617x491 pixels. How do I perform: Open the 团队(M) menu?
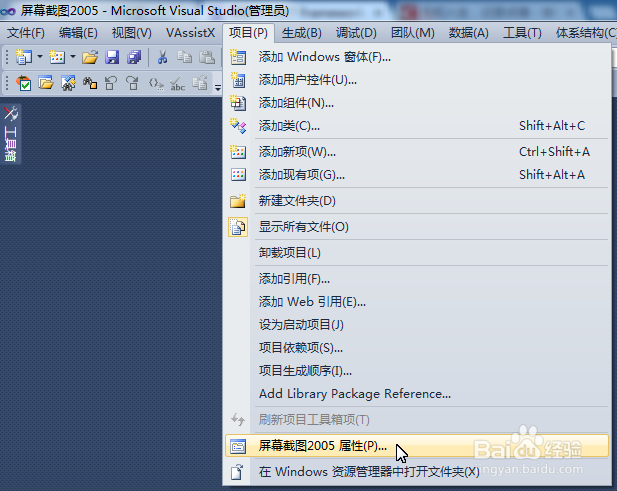click(412, 33)
